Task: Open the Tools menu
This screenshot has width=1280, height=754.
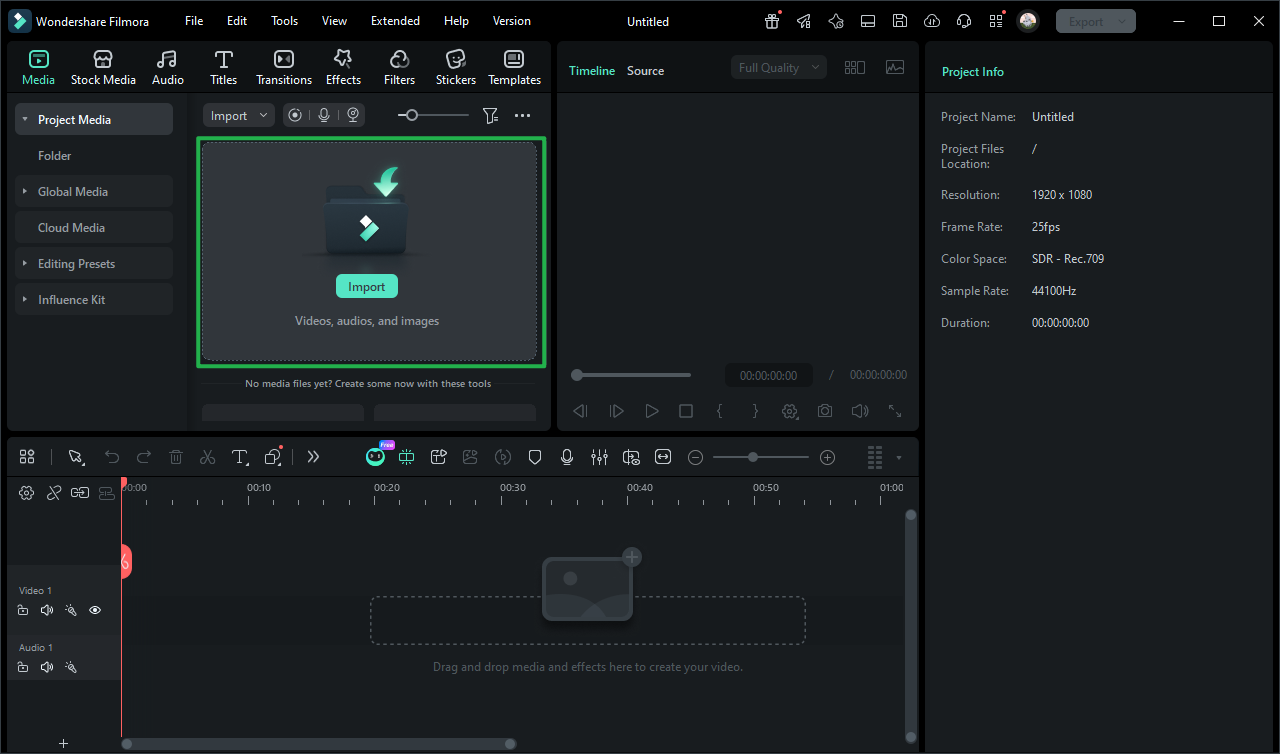Action: 285,21
